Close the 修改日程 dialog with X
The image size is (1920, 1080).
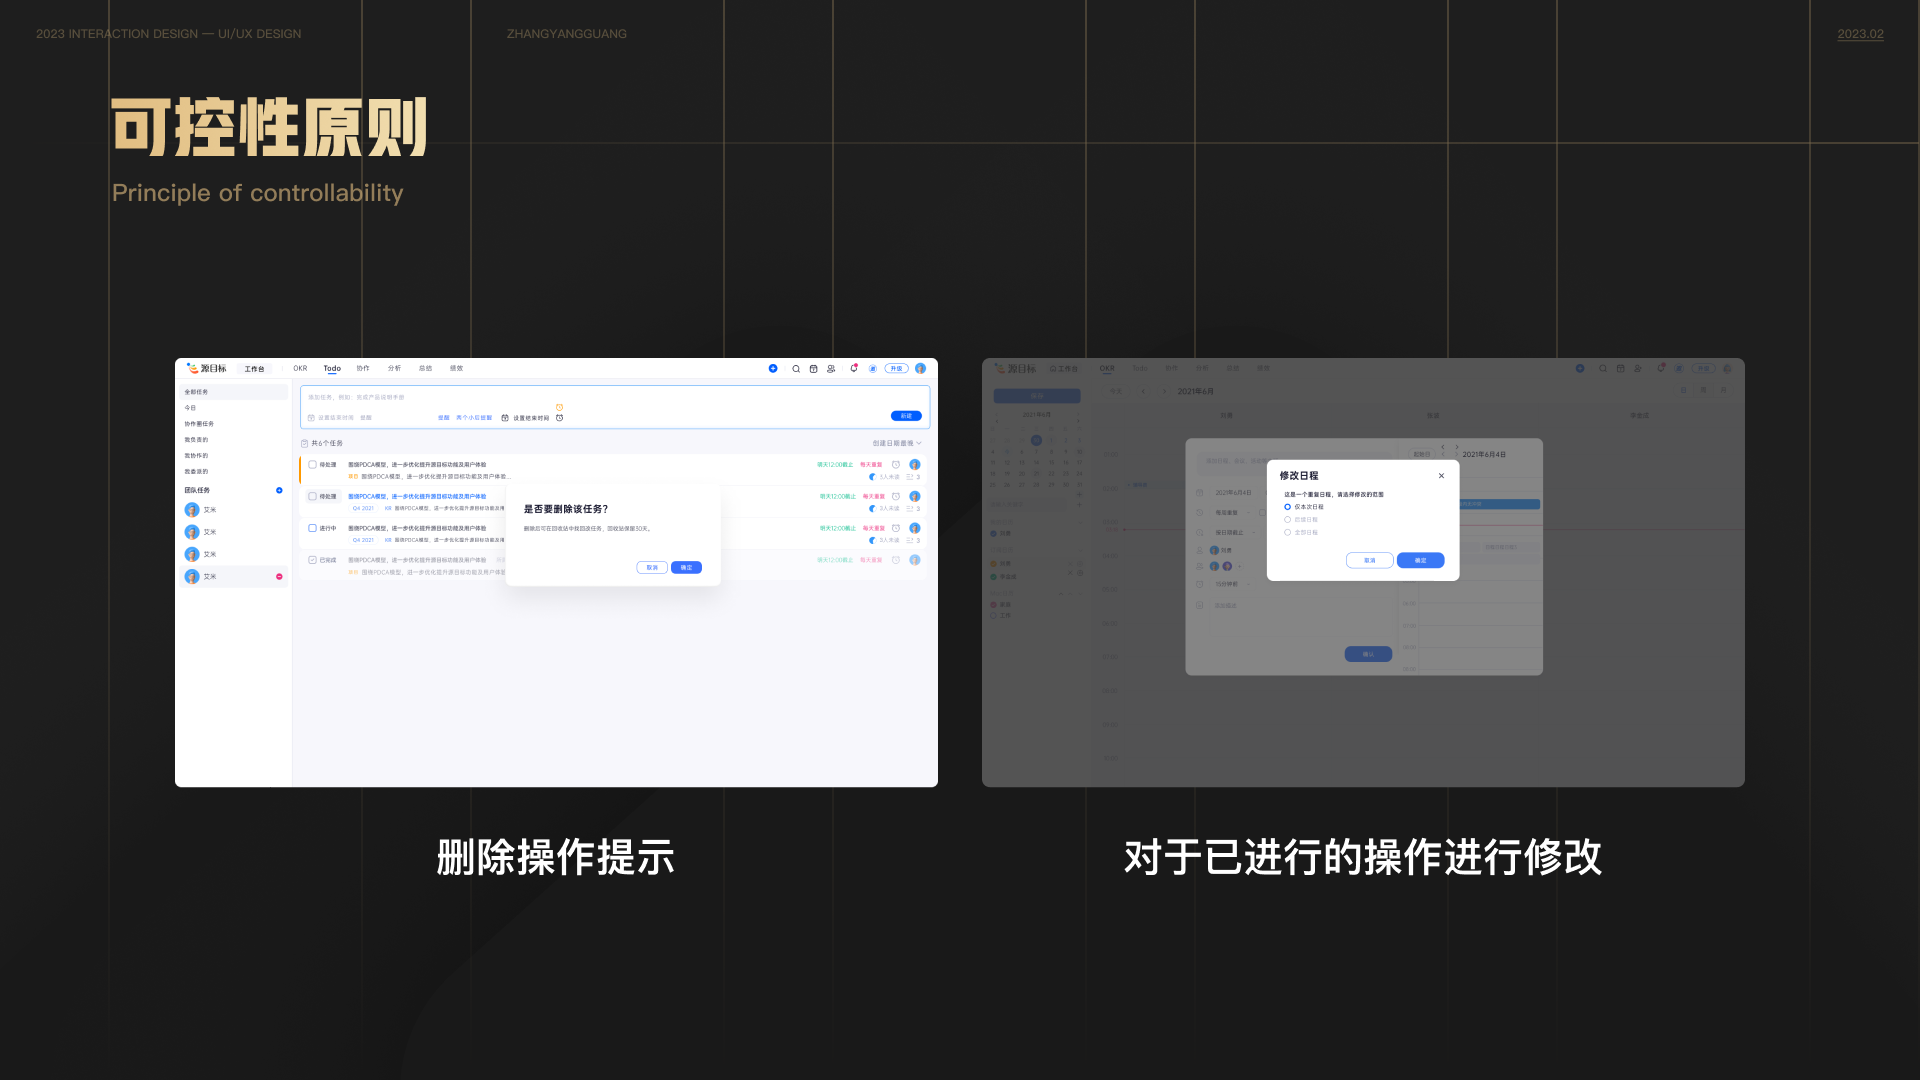(x=1441, y=476)
